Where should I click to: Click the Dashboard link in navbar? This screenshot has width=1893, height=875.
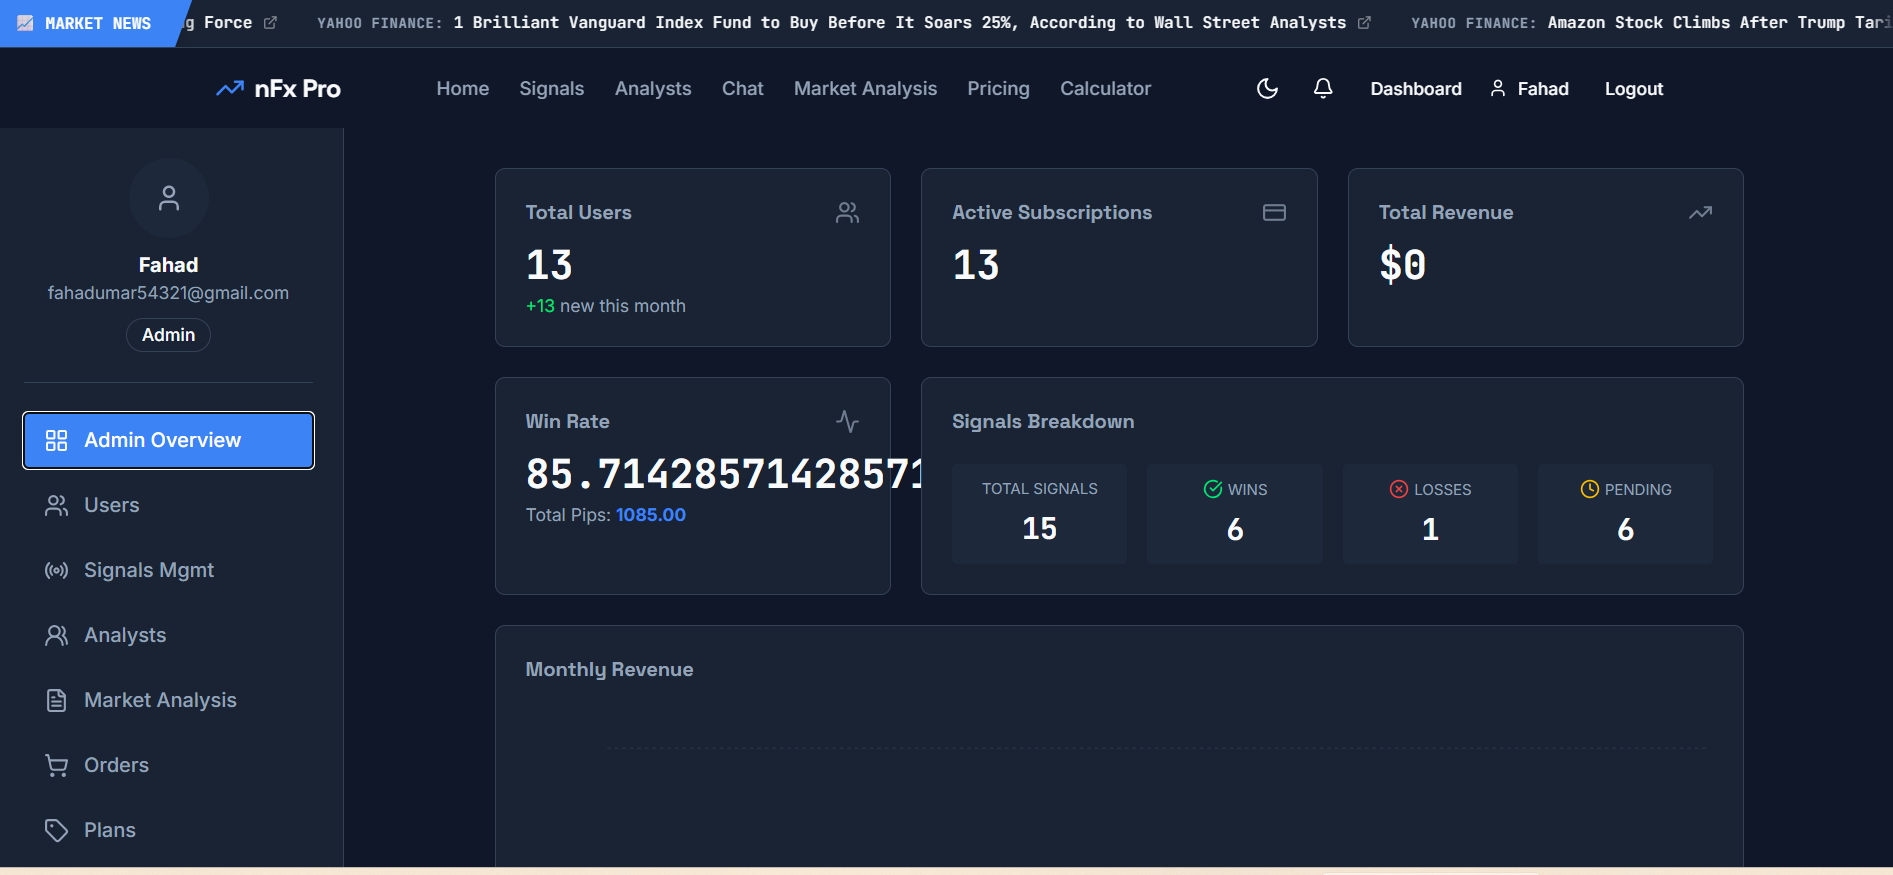tap(1416, 89)
